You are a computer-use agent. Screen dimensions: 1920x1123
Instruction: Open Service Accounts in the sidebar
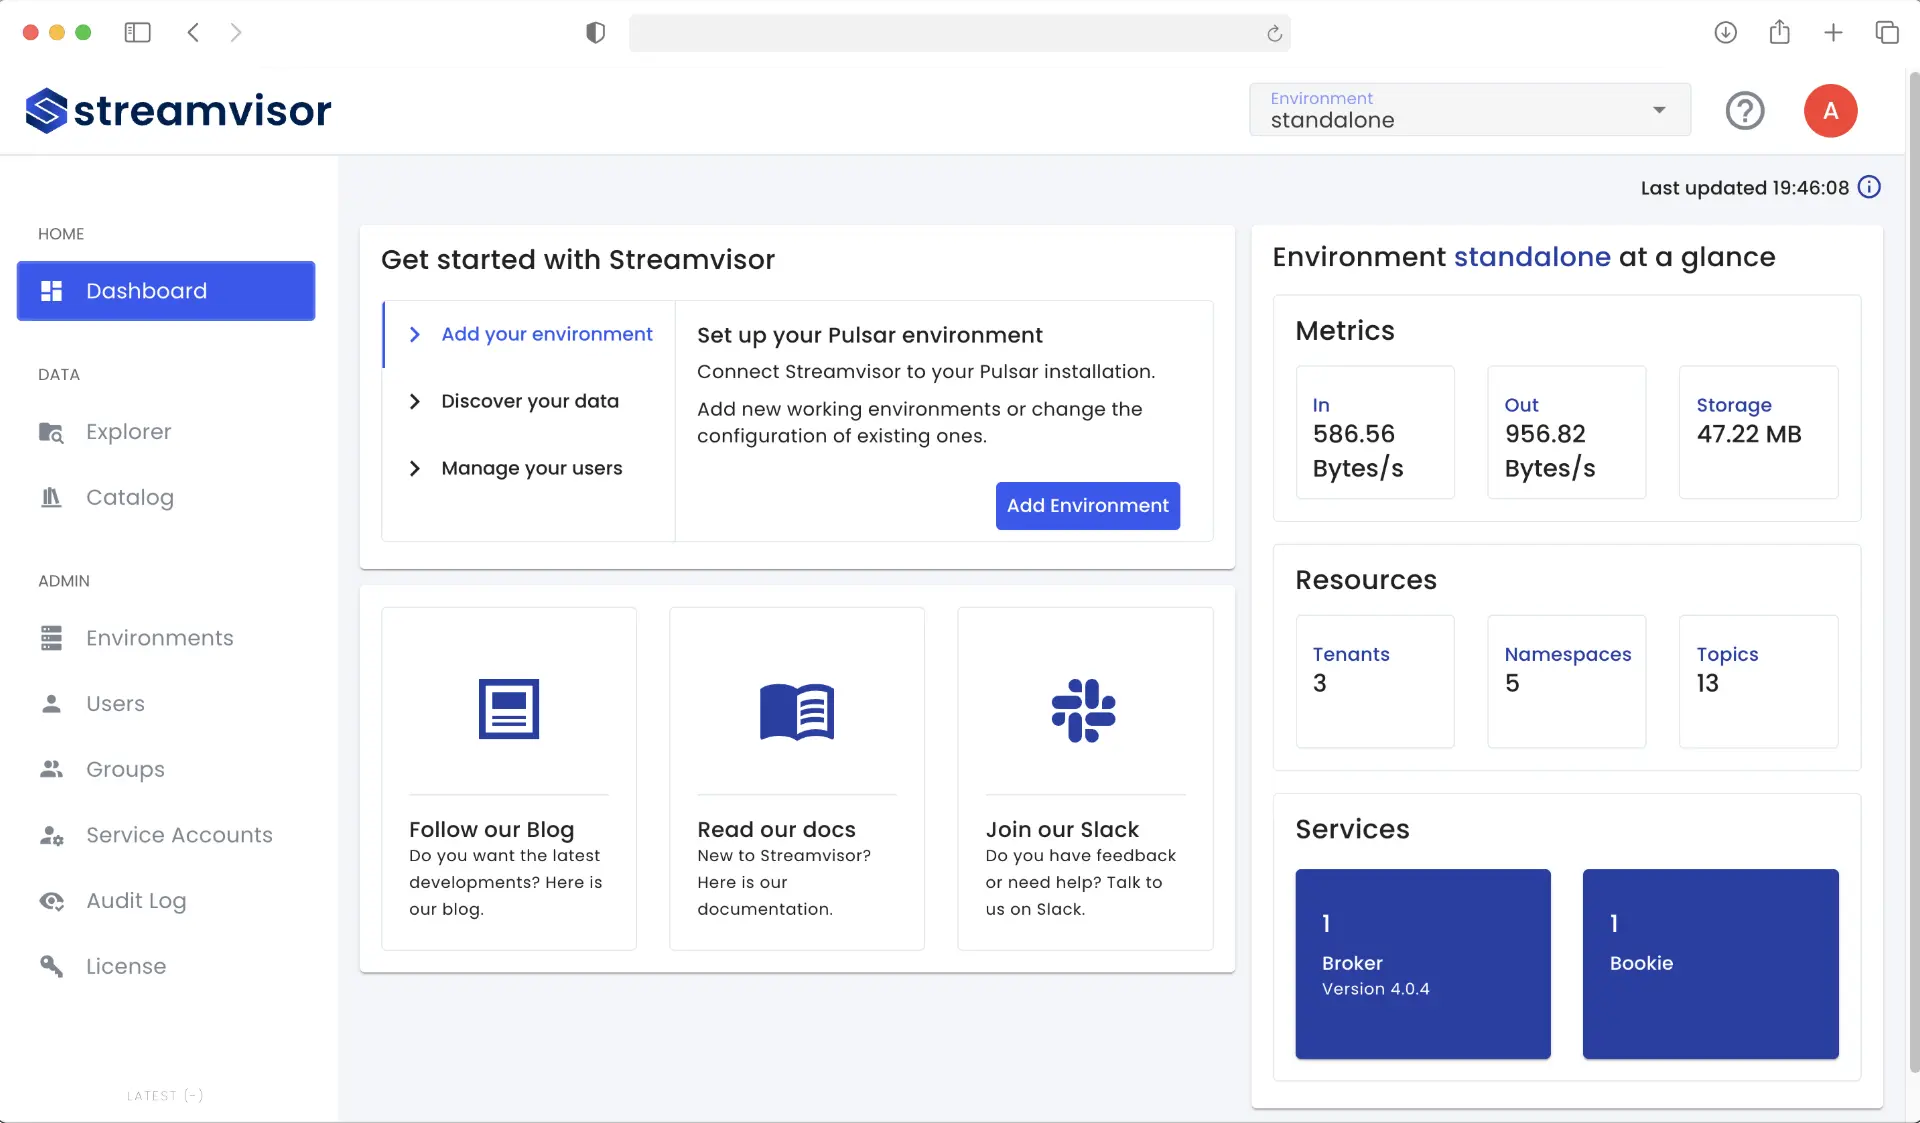click(166, 835)
